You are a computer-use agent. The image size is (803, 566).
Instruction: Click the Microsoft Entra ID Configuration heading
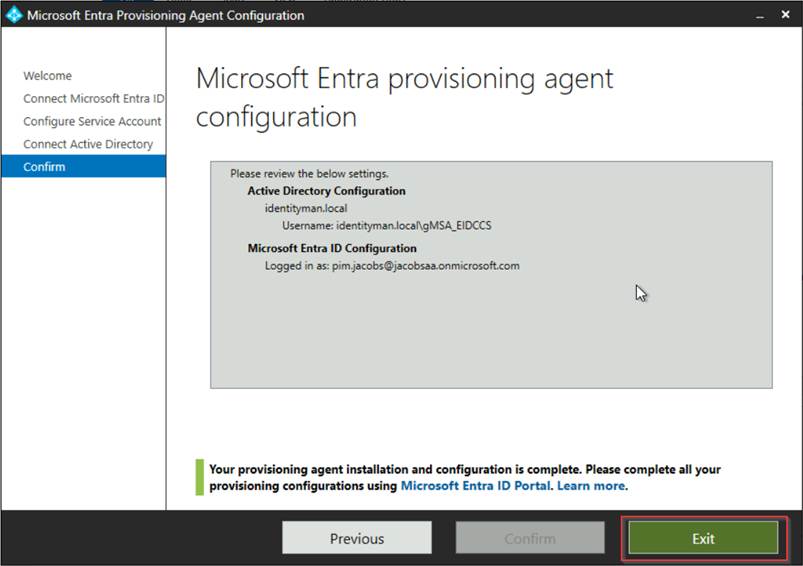(332, 248)
